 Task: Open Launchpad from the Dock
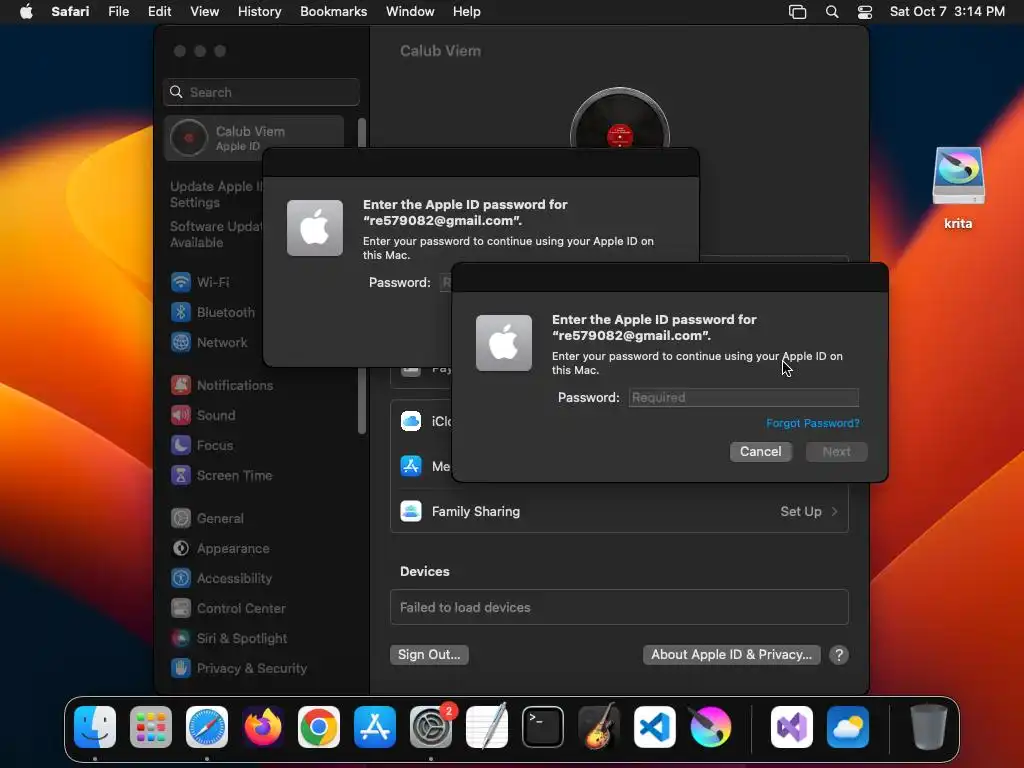tap(151, 727)
